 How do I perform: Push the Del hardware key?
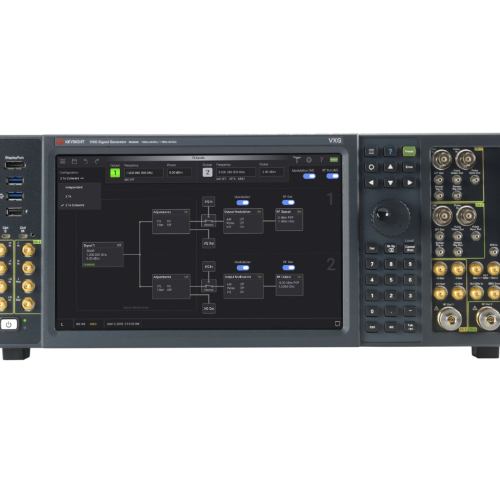[372, 248]
